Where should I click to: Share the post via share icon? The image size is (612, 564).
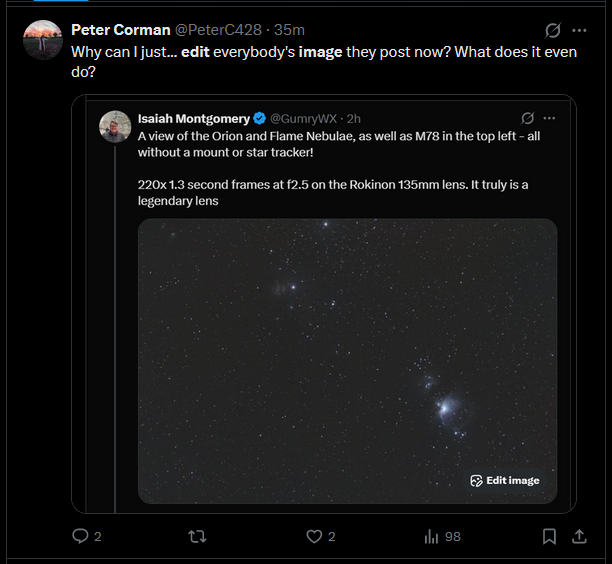pyautogui.click(x=579, y=536)
